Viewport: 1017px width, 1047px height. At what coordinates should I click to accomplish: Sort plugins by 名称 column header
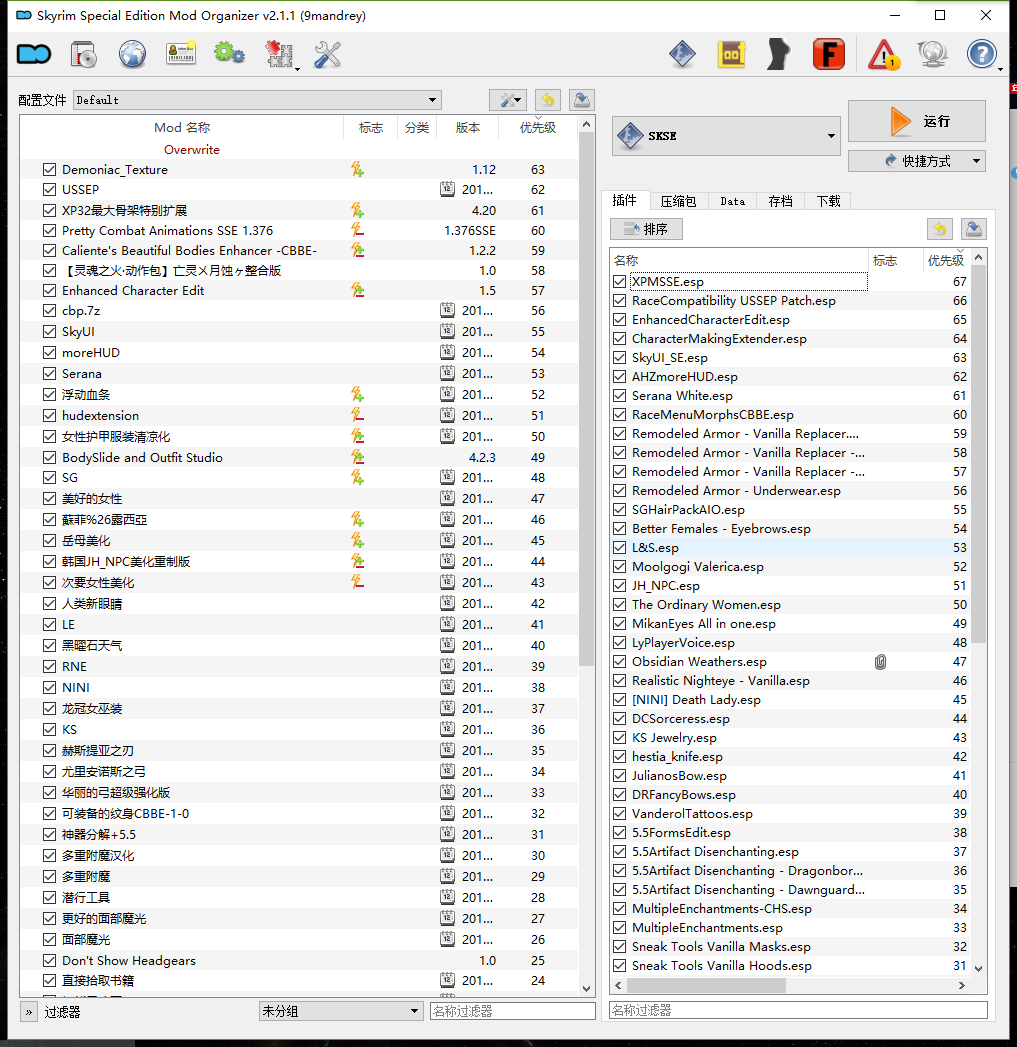click(x=739, y=260)
